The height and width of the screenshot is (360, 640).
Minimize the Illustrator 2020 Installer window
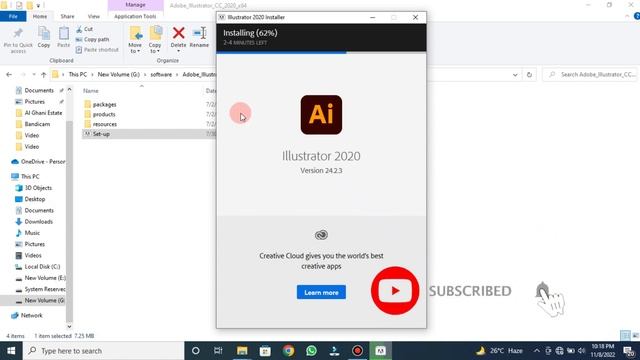click(372, 17)
